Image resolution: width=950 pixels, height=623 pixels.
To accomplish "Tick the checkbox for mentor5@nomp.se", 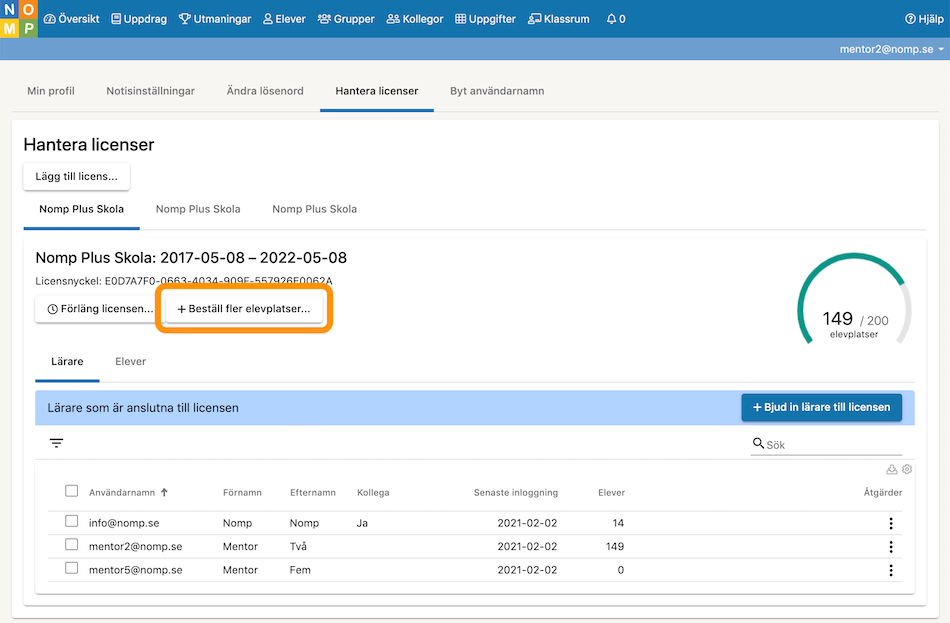I will point(71,568).
